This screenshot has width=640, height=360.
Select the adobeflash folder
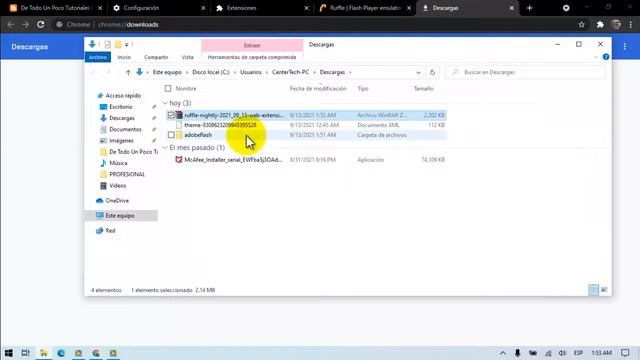(198, 135)
